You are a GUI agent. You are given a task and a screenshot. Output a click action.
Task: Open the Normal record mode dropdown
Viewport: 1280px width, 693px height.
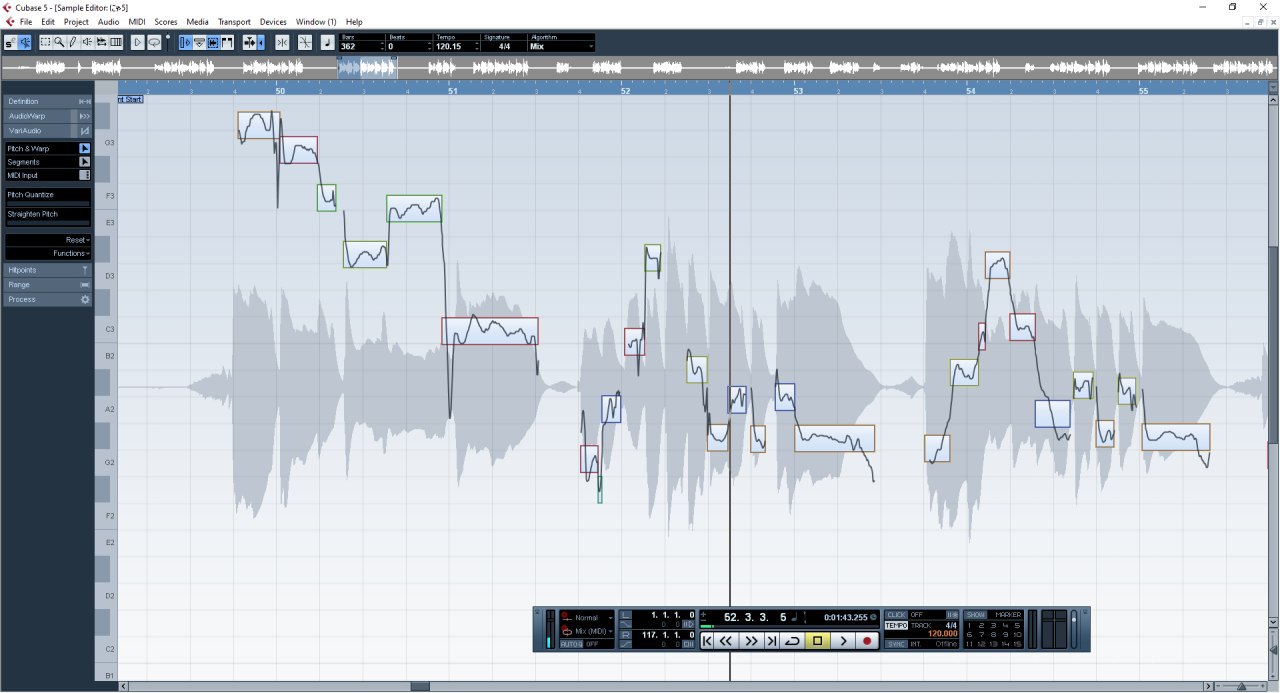coord(587,618)
